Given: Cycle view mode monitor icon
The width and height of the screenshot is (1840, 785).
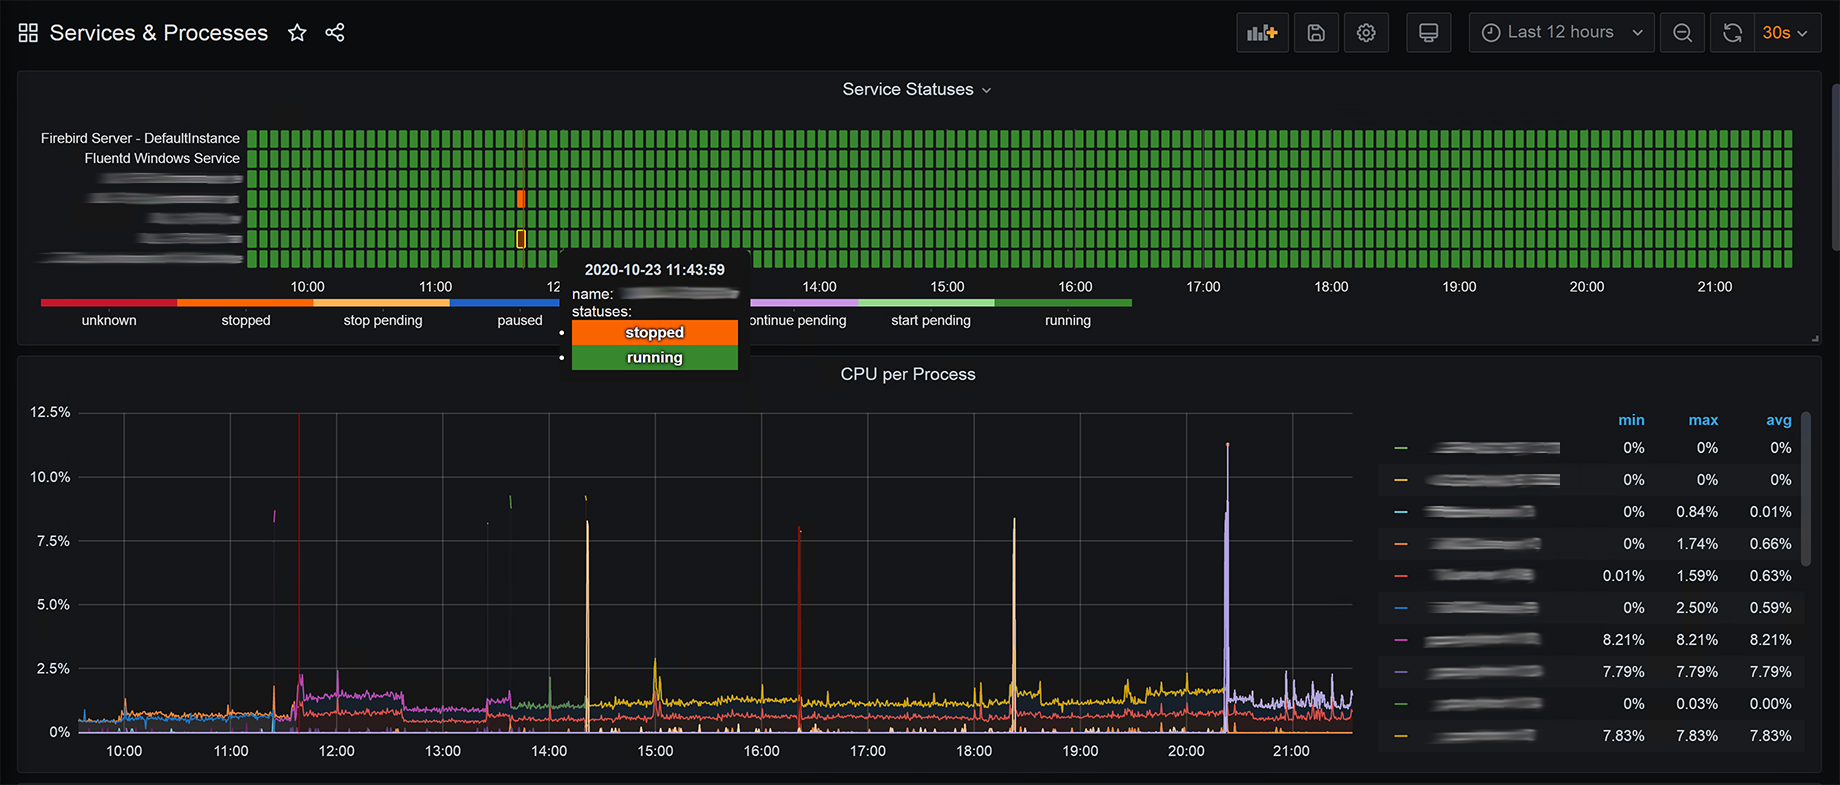Looking at the screenshot, I should pyautogui.click(x=1429, y=33).
